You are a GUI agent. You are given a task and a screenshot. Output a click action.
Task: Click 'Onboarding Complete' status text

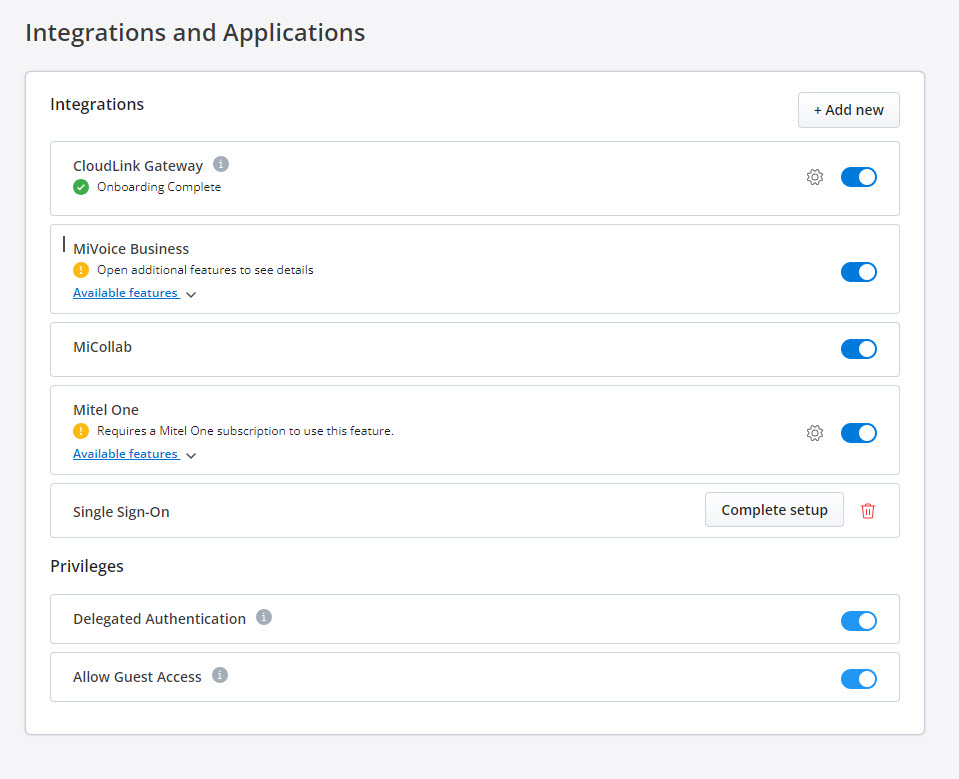[159, 187]
